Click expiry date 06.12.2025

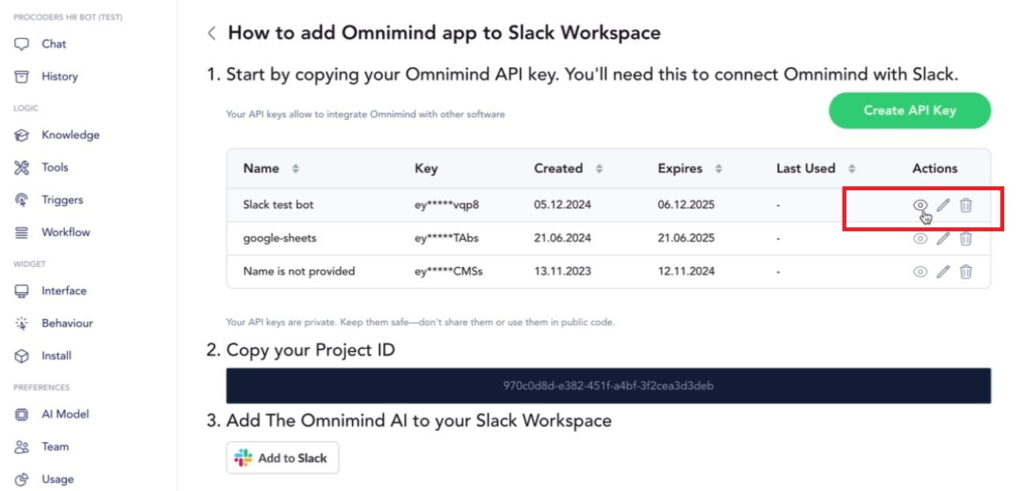(x=686, y=205)
